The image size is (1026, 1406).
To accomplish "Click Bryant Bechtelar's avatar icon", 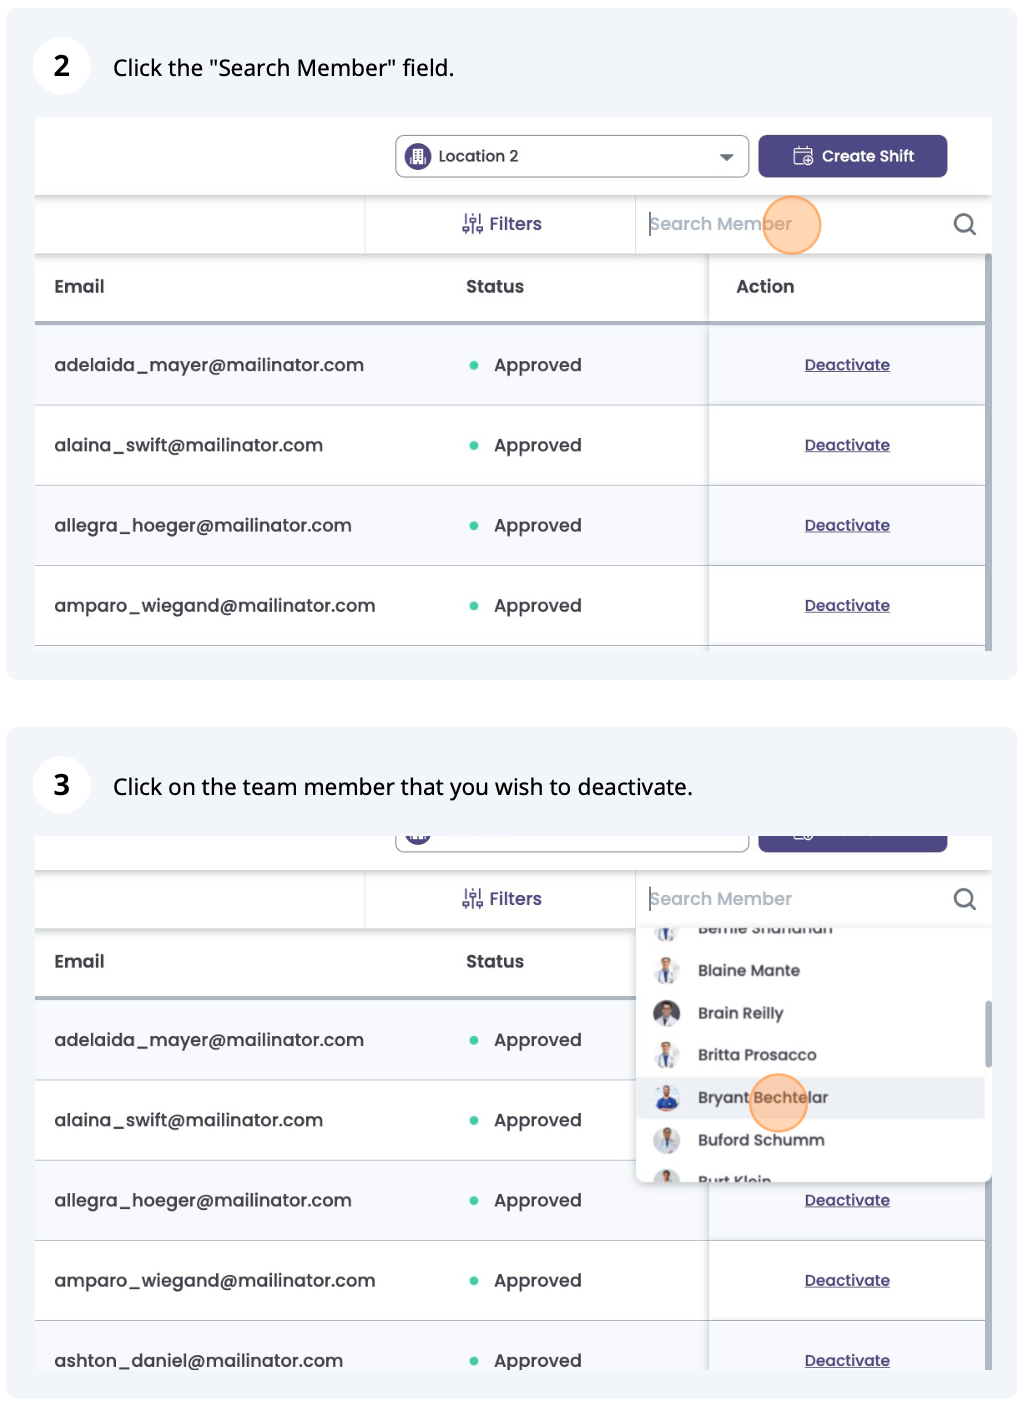I will [x=666, y=1097].
